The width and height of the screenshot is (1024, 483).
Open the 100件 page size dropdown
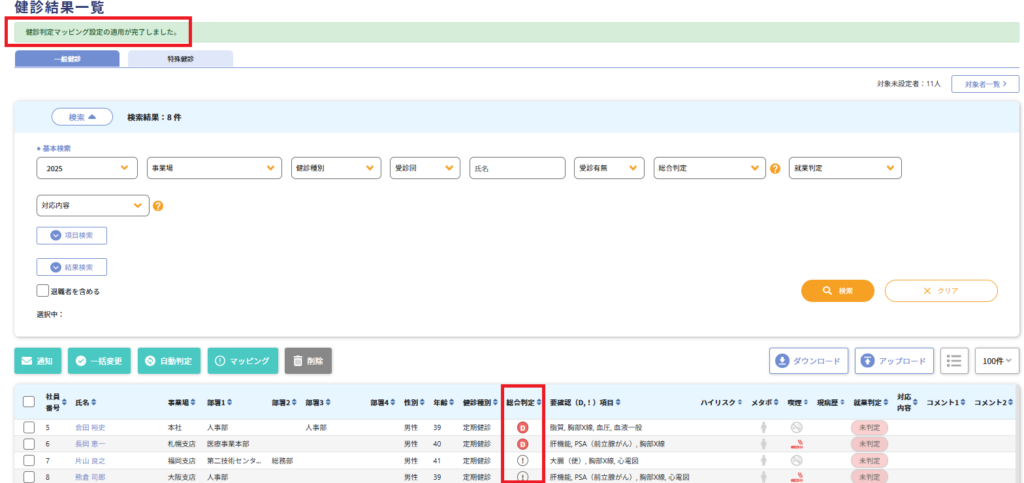995,360
